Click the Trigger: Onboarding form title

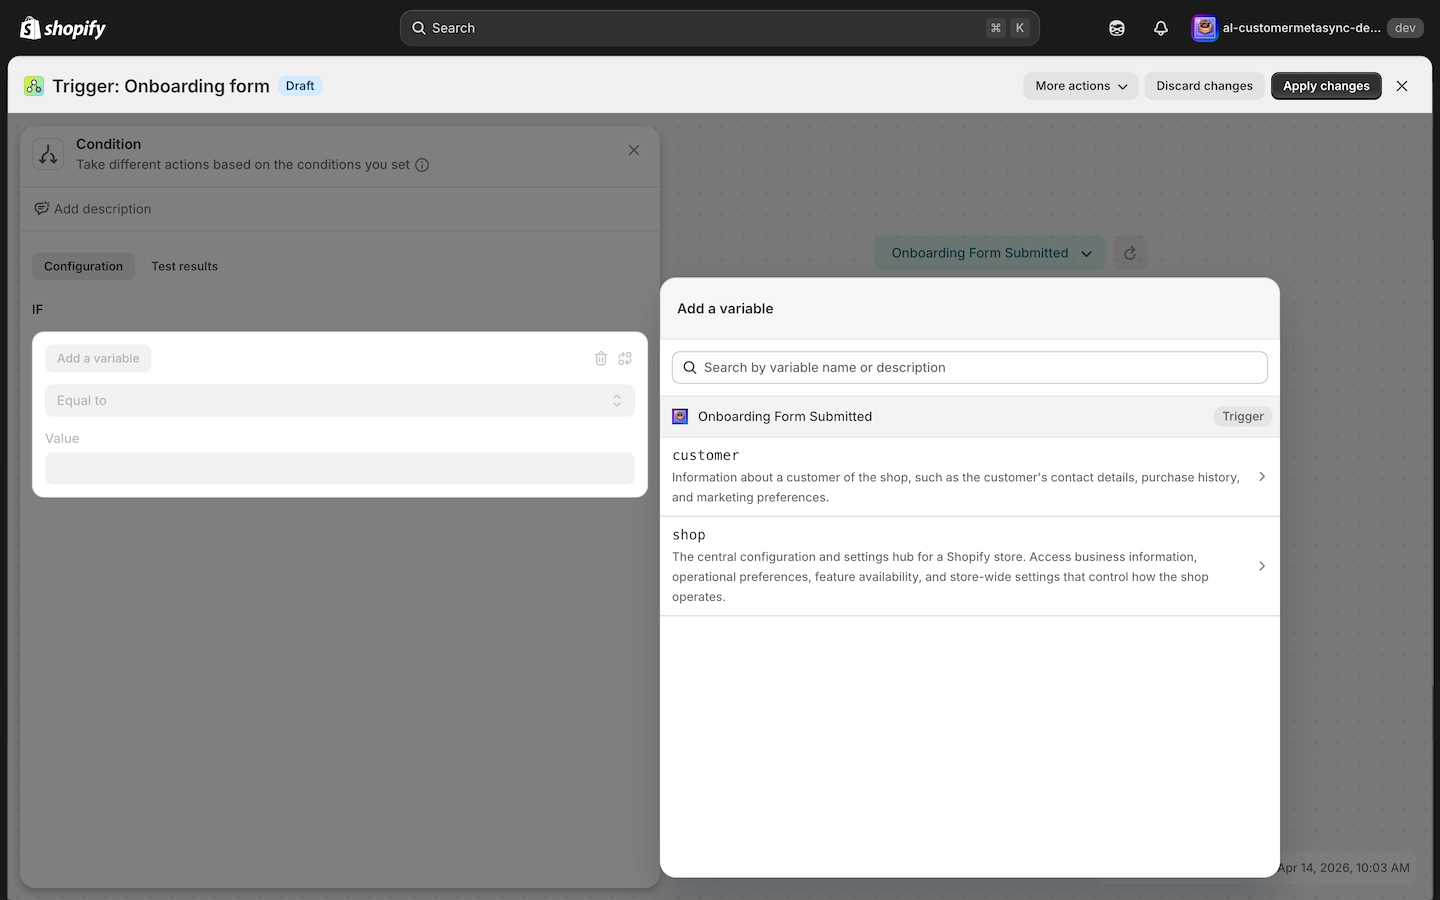[x=161, y=86]
